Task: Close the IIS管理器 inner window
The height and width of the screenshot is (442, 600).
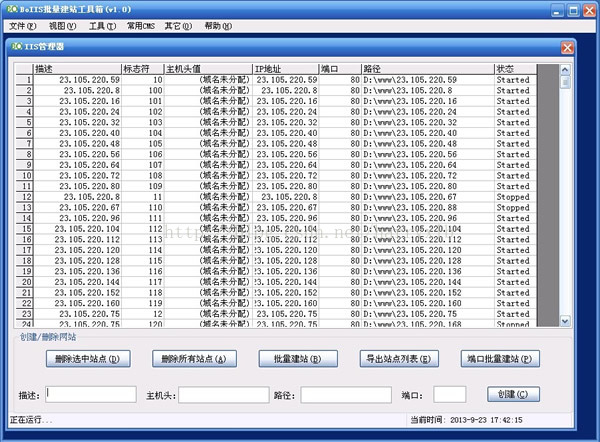Action: (567, 48)
